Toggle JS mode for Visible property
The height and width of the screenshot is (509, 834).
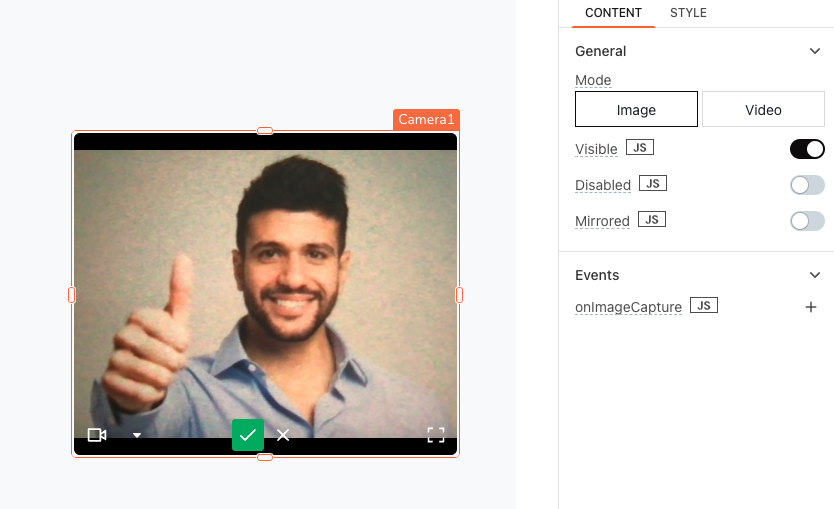coord(639,148)
